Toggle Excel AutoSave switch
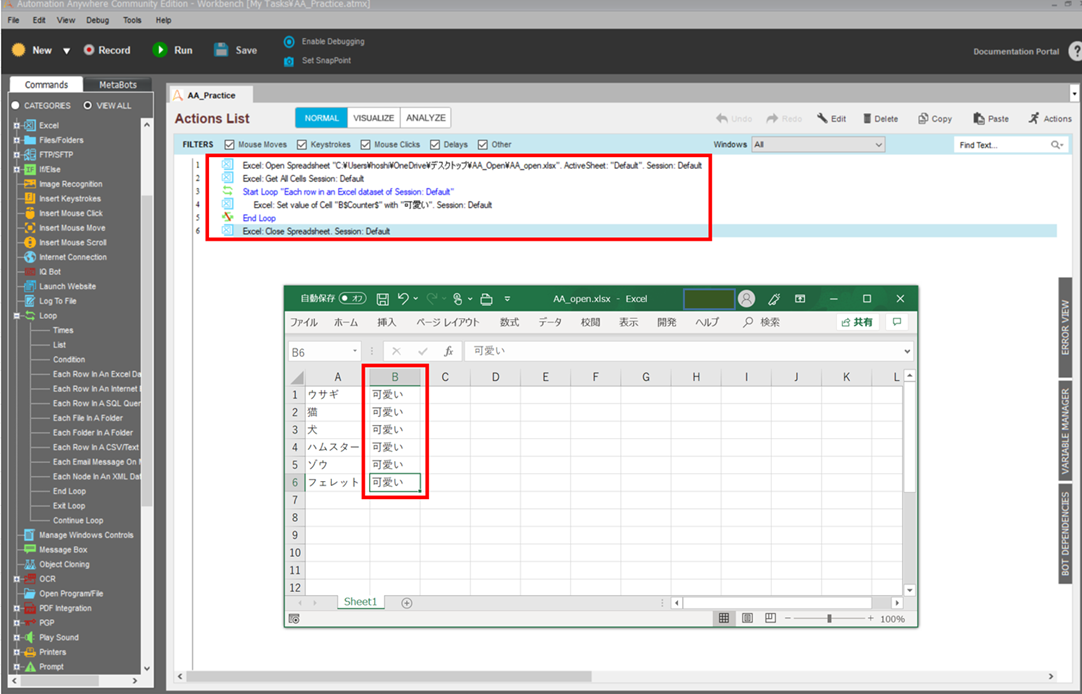This screenshot has height=694, width=1082. pyautogui.click(x=353, y=299)
